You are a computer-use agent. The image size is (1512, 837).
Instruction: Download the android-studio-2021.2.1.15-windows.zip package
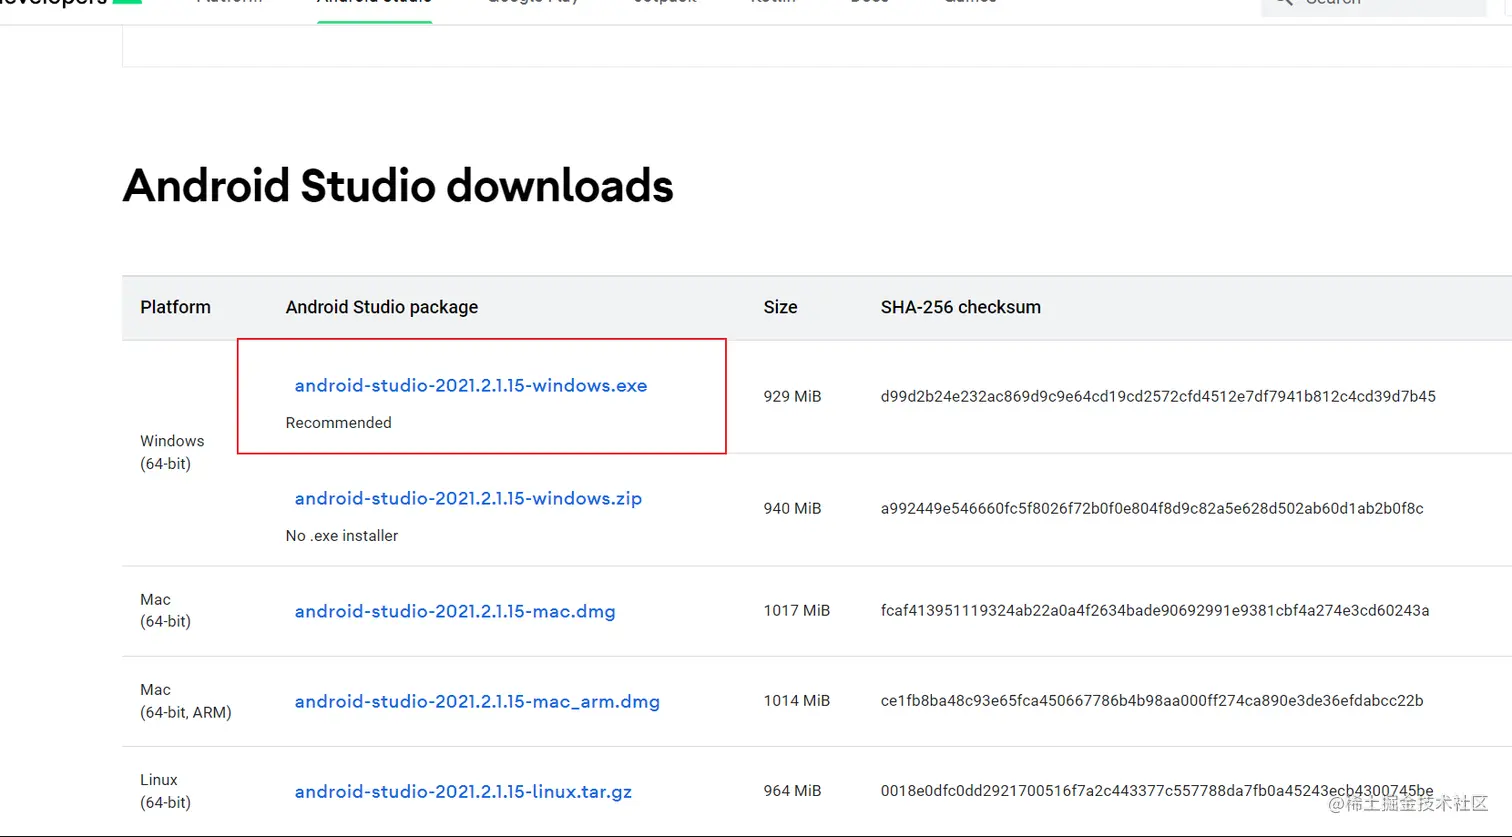point(468,498)
